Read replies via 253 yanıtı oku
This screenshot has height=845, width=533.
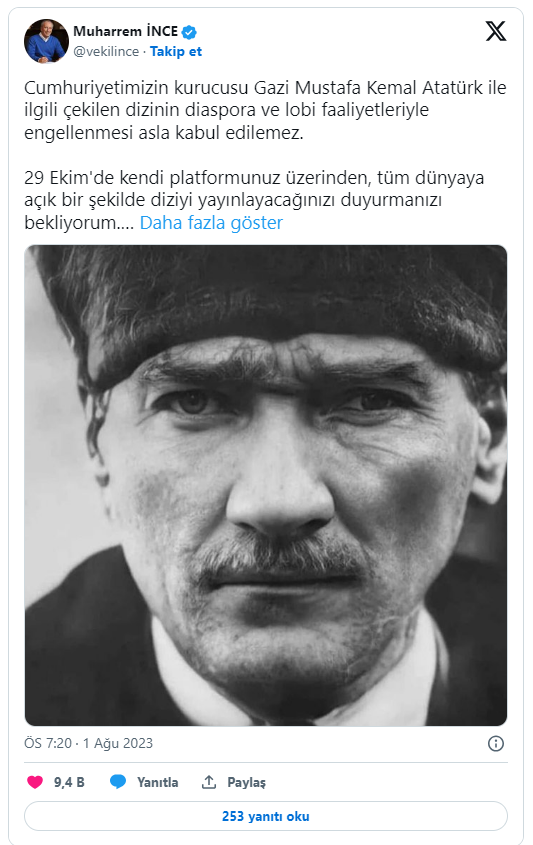266,816
